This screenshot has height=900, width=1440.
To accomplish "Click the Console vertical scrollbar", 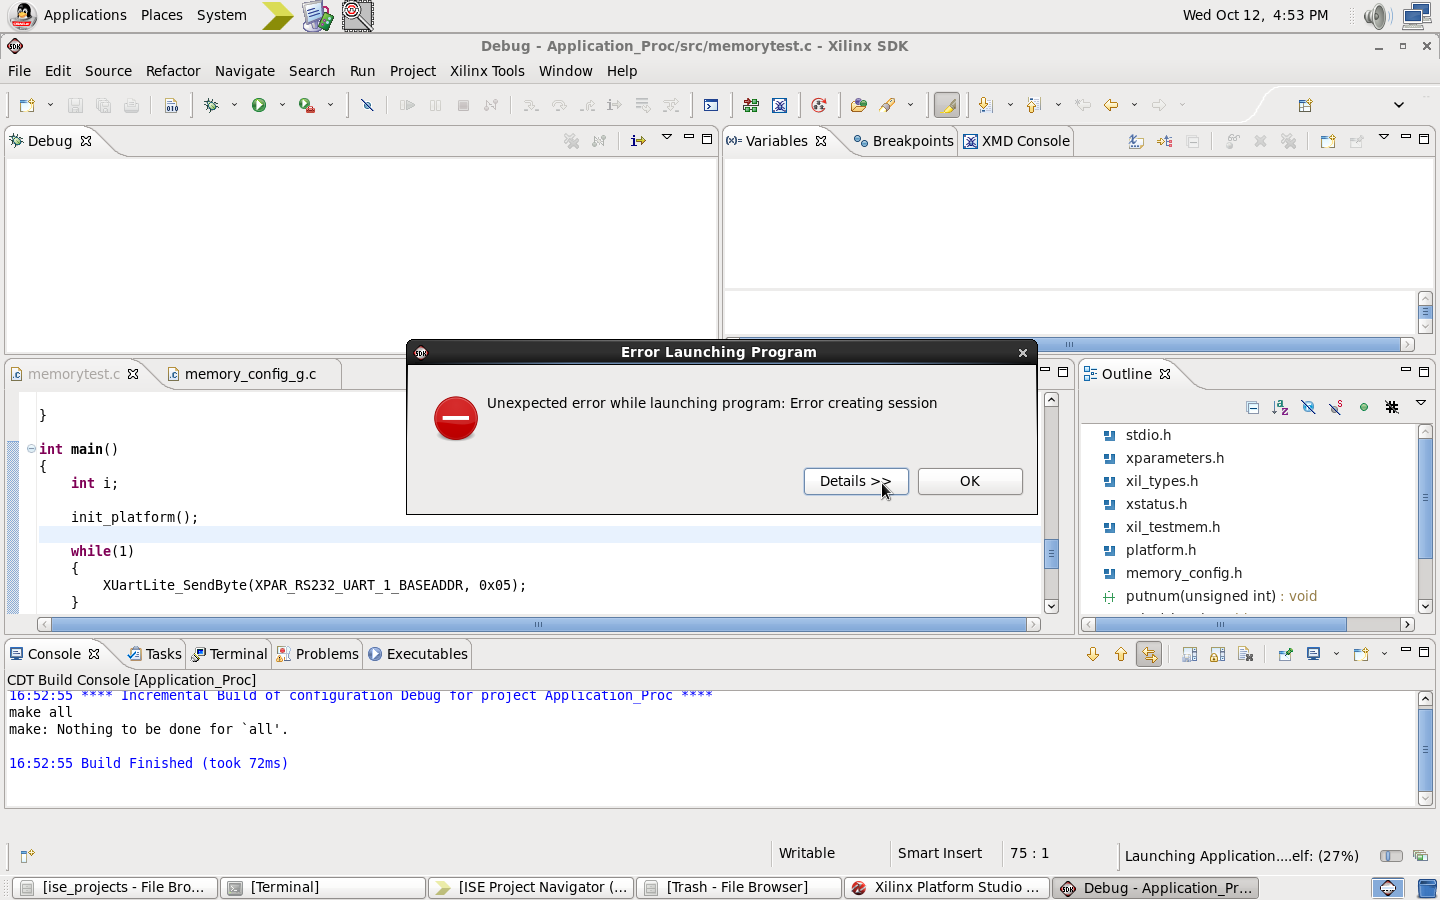I will [x=1425, y=748].
